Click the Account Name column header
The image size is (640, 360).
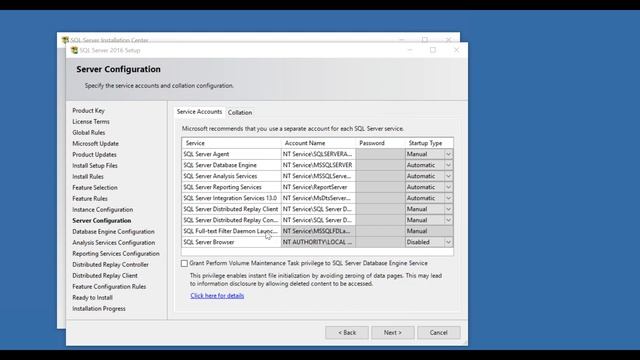click(318, 143)
